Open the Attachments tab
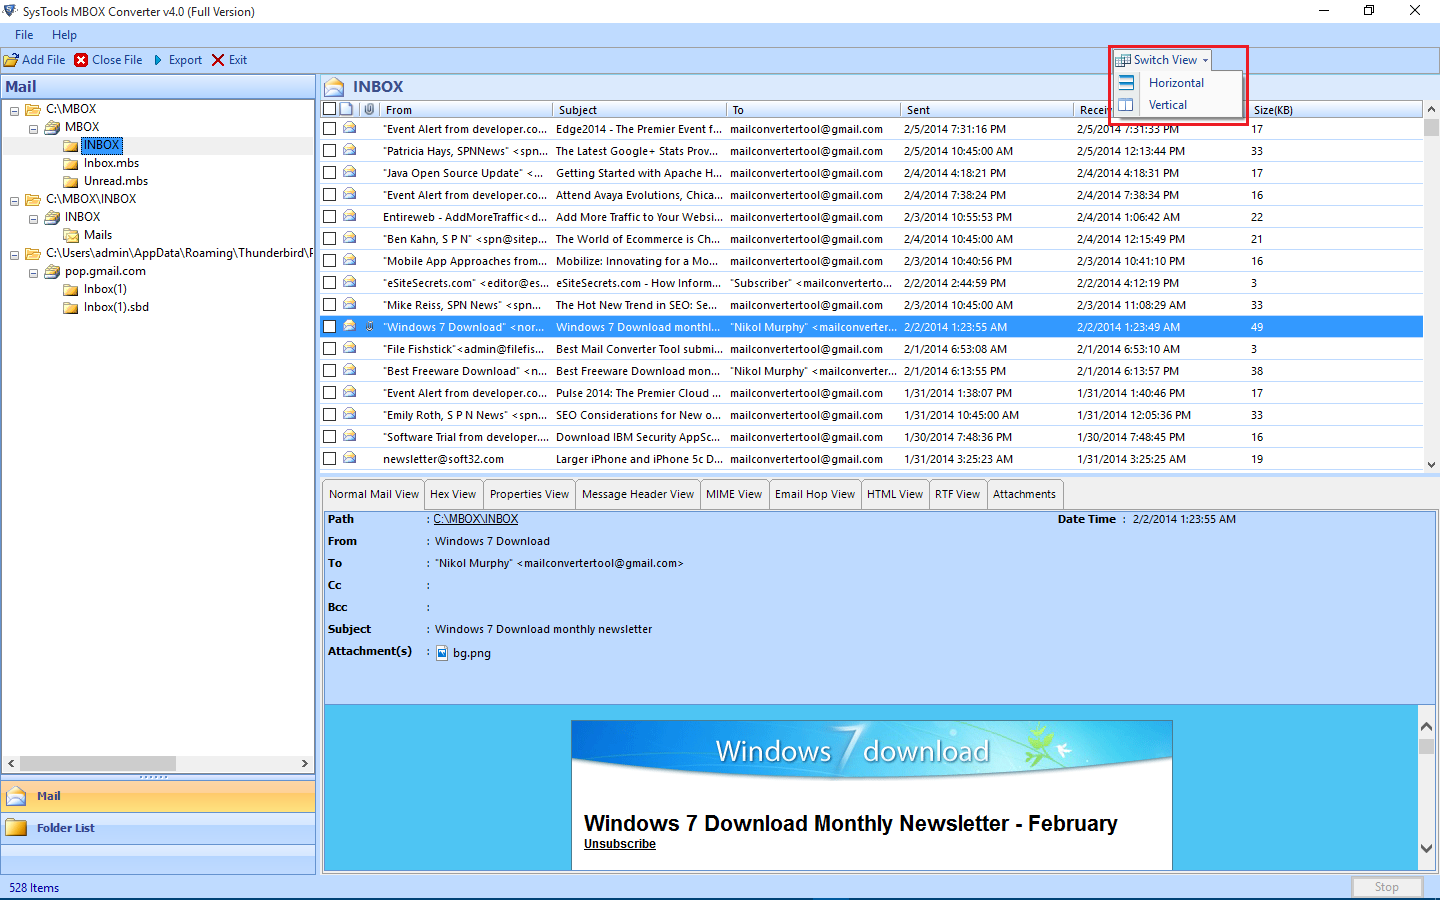Viewport: 1440px width, 900px height. point(1024,494)
